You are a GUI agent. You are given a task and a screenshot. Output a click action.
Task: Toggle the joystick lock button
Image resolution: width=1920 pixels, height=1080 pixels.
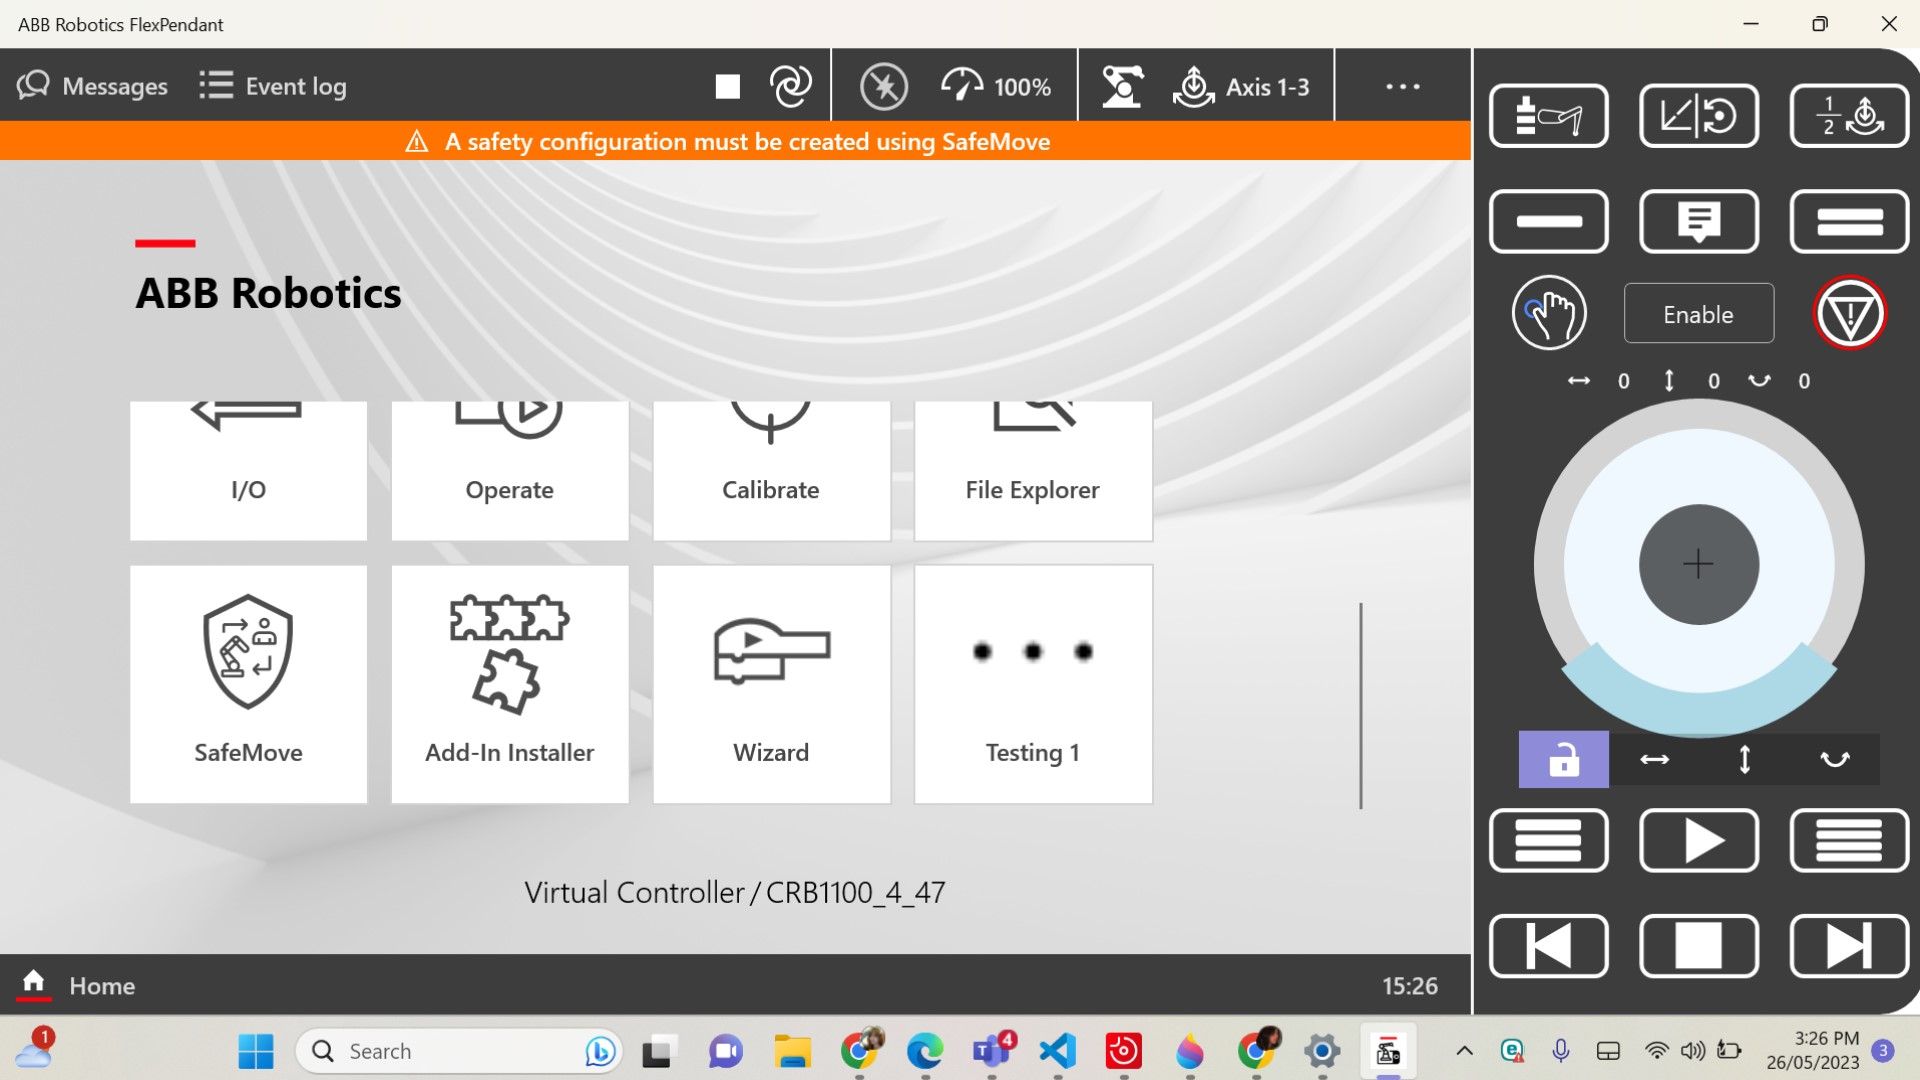pos(1563,760)
